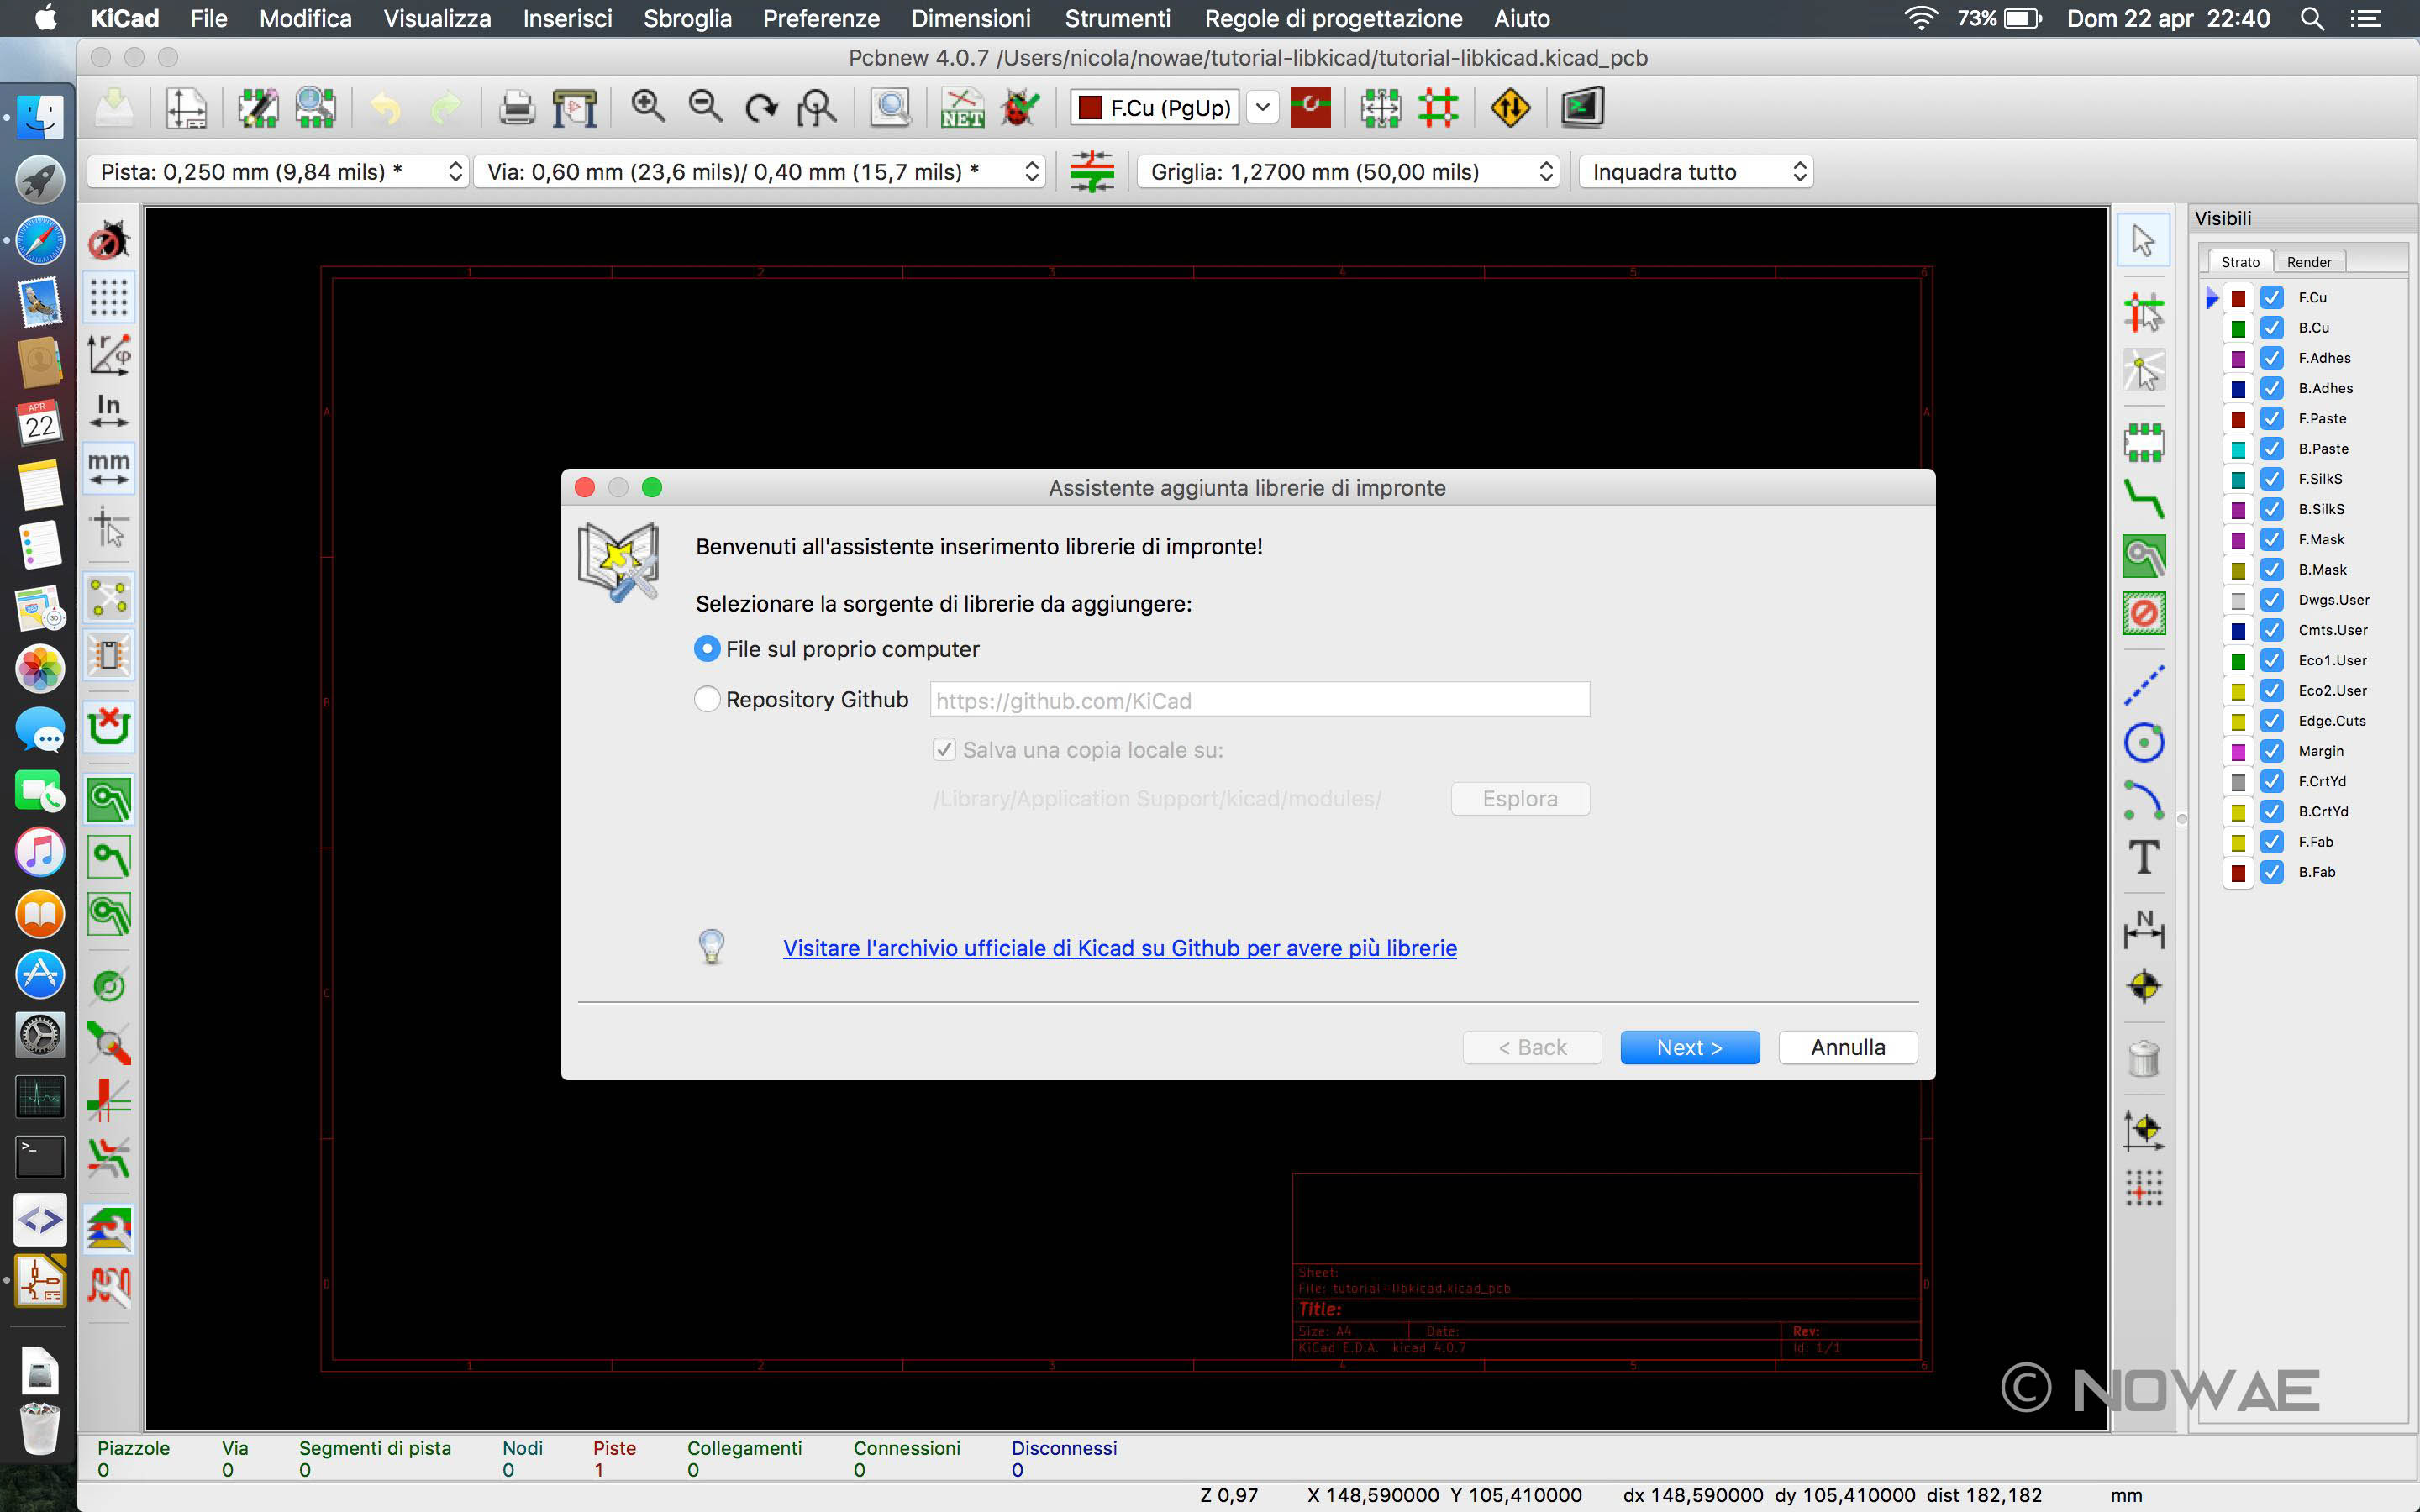Click the Next > button
The width and height of the screenshot is (2420, 1512).
(1689, 1047)
